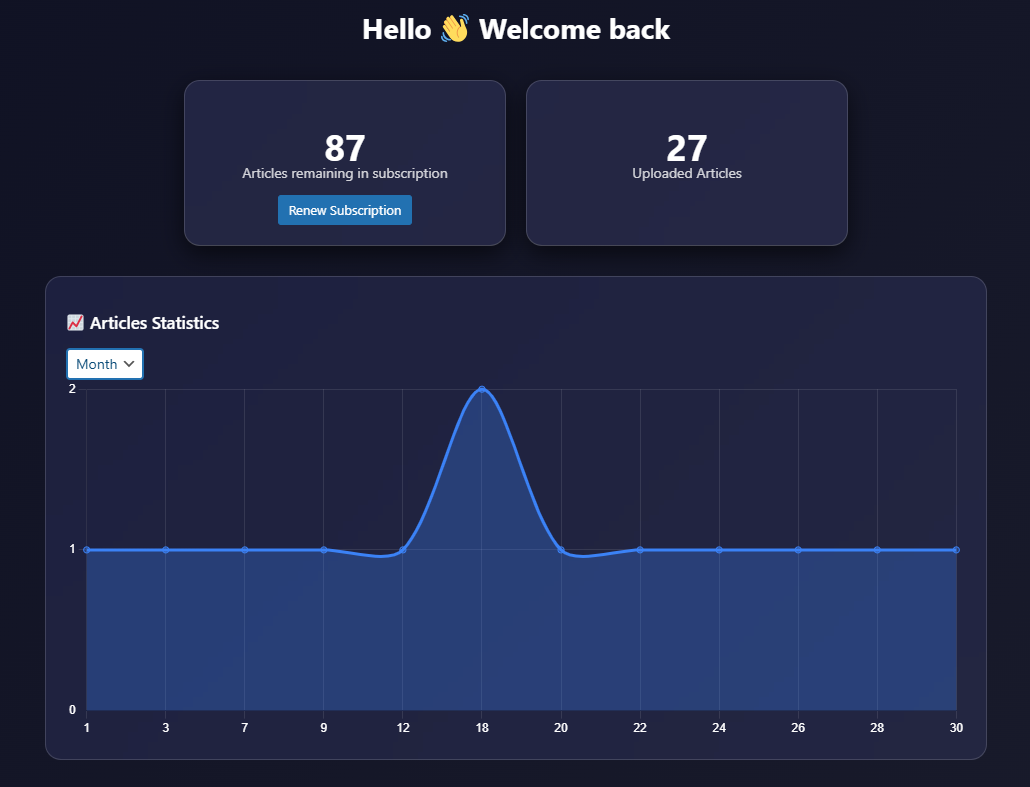
Task: Click the Renew Subscription button
Action: [x=344, y=210]
